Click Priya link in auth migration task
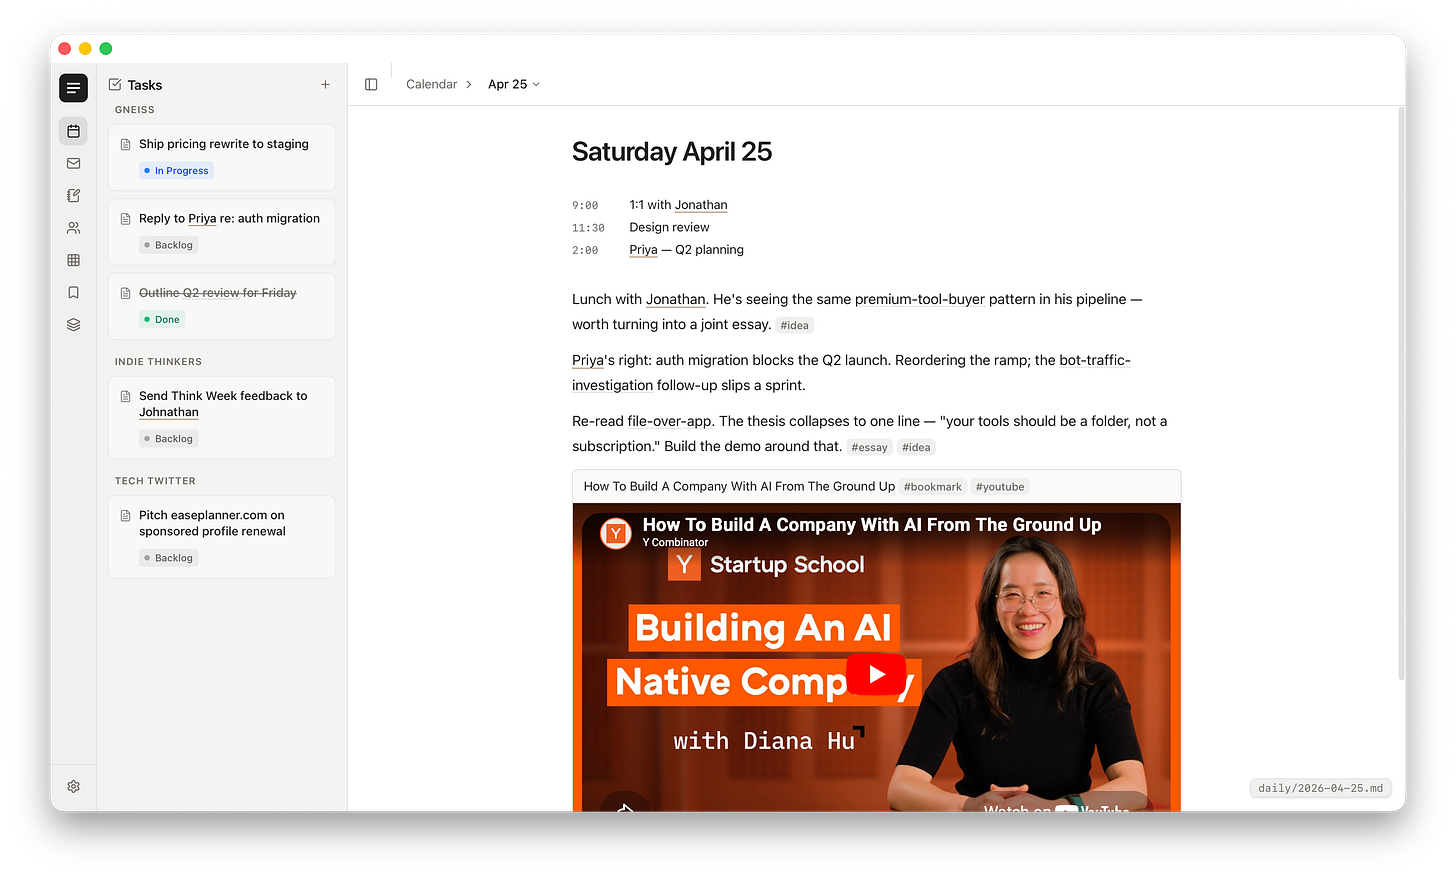The image size is (1456, 878). (x=202, y=219)
